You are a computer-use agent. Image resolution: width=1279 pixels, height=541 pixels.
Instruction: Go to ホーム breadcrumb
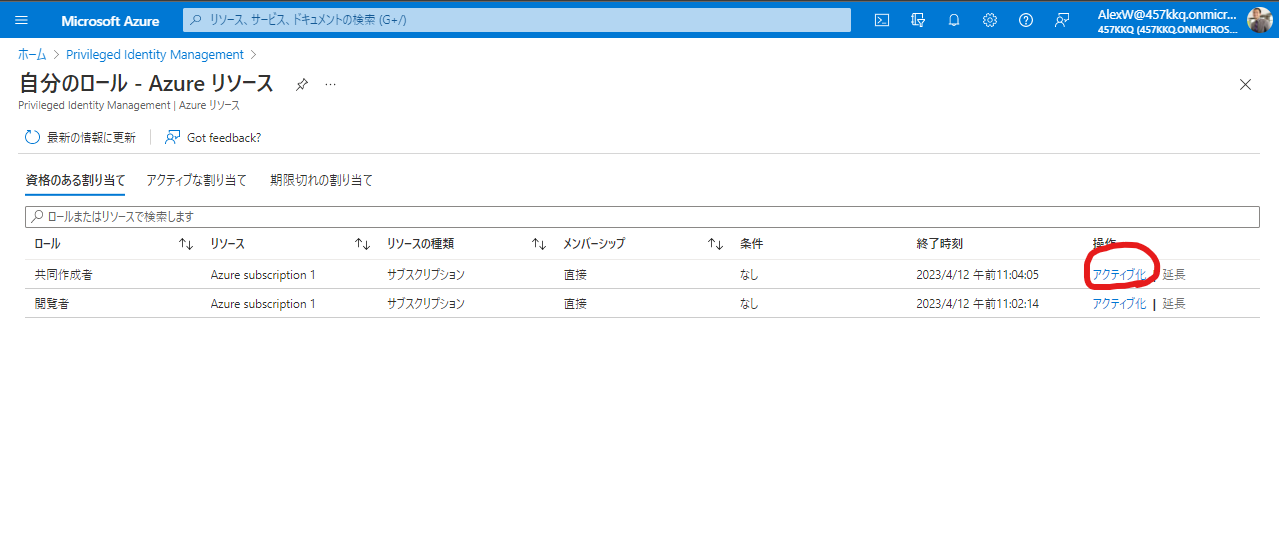tap(32, 55)
